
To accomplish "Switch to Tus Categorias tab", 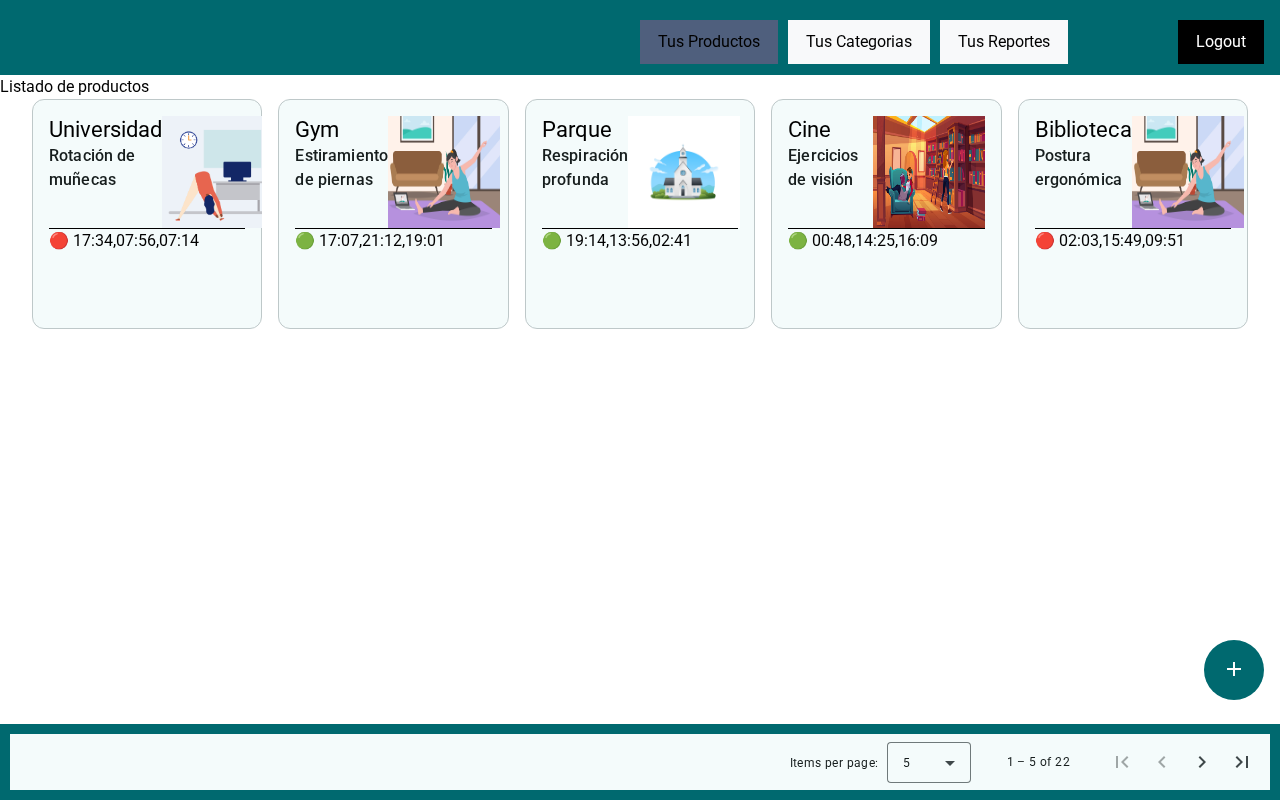I will pyautogui.click(x=859, y=42).
